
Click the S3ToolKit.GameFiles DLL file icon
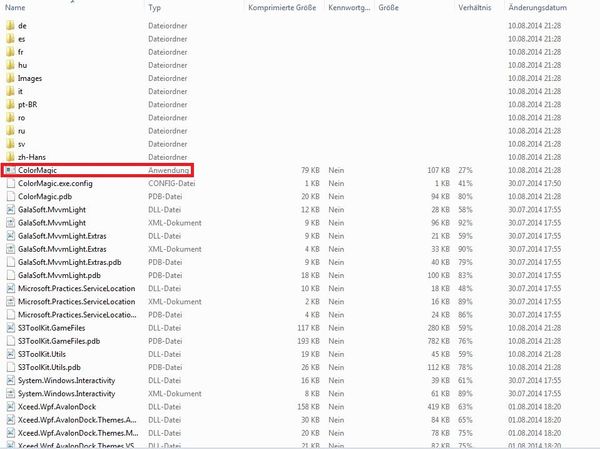[11, 328]
